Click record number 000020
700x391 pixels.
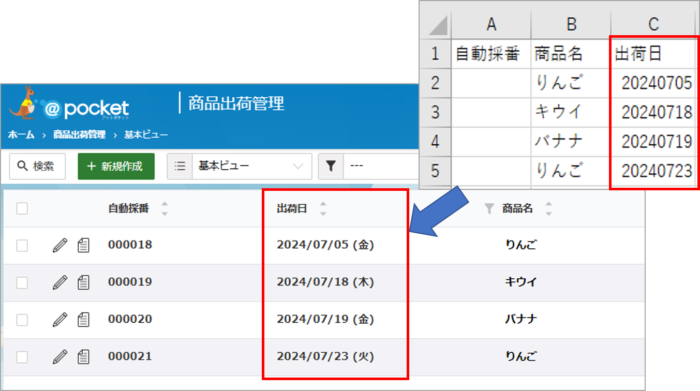(x=130, y=319)
